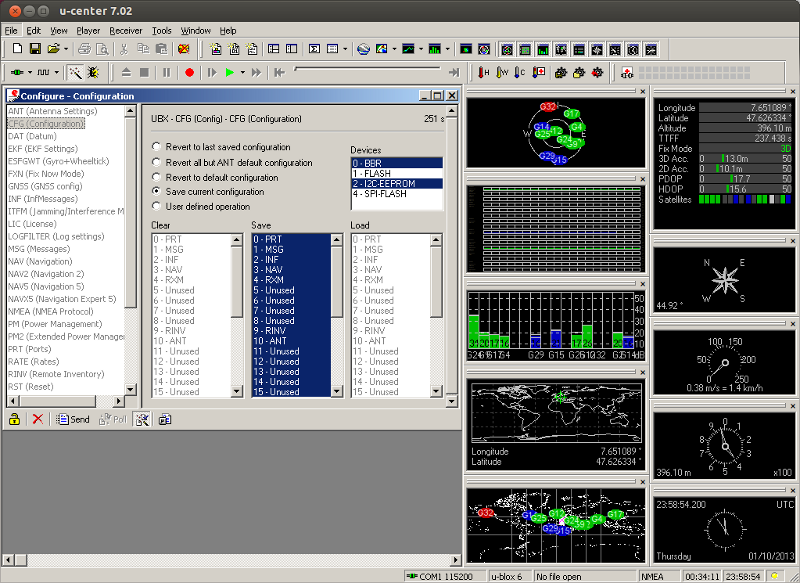Viewport: 800px width, 583px height.
Task: Open the baudrate dropdown arrow
Action: [x=57, y=73]
